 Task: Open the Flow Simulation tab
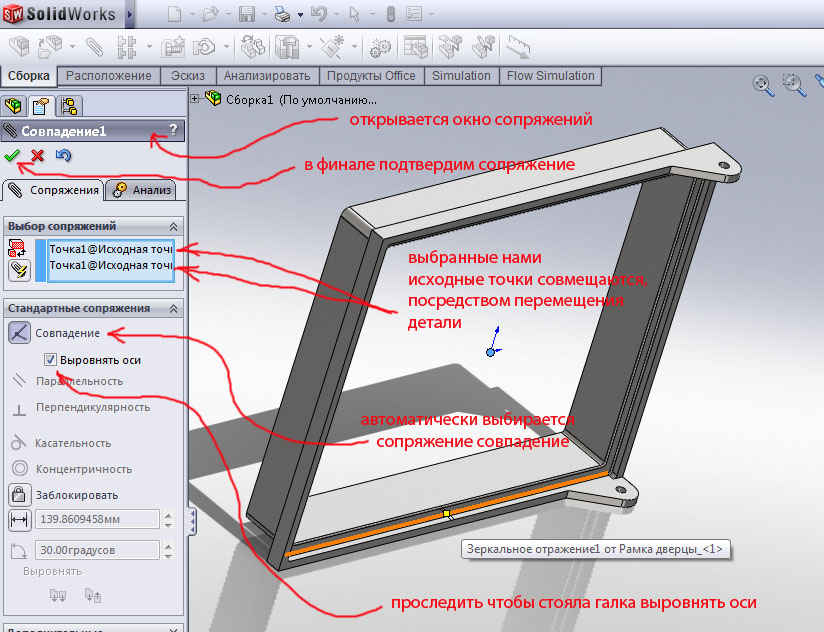[x=550, y=76]
